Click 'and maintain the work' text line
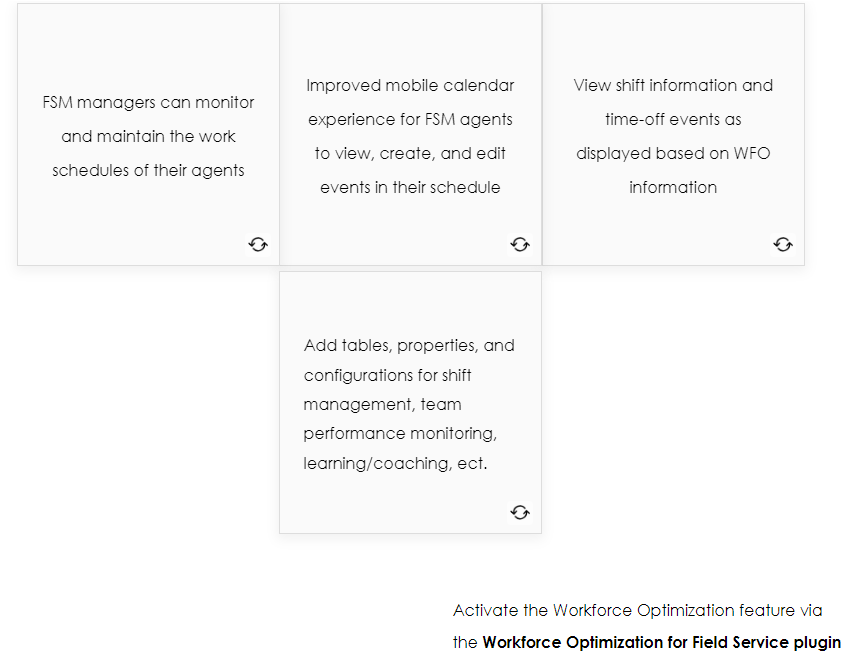This screenshot has width=868, height=661. 148,137
